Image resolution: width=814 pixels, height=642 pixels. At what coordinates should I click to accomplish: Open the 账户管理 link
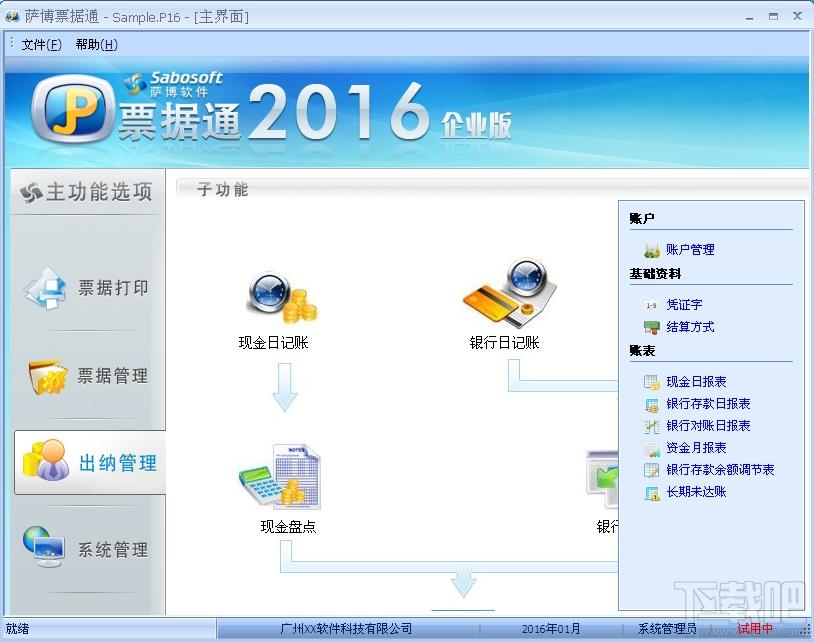point(690,250)
